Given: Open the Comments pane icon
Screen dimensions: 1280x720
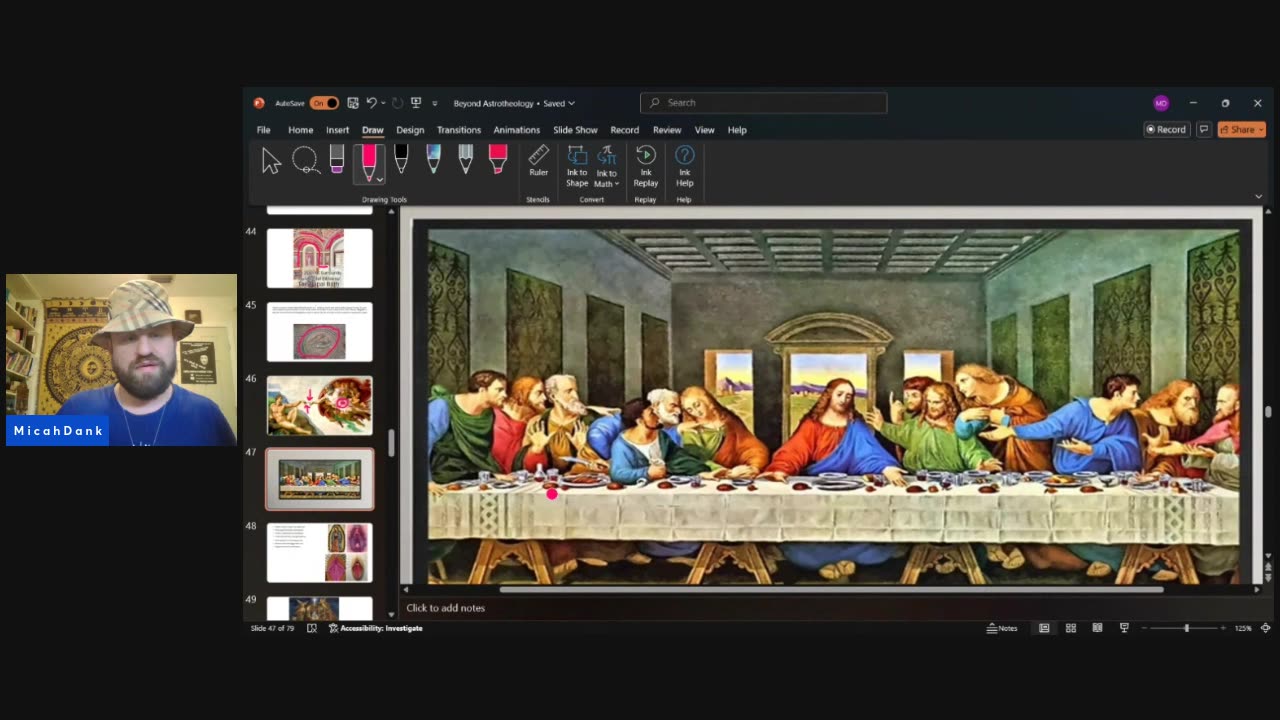Looking at the screenshot, I should tap(1203, 129).
